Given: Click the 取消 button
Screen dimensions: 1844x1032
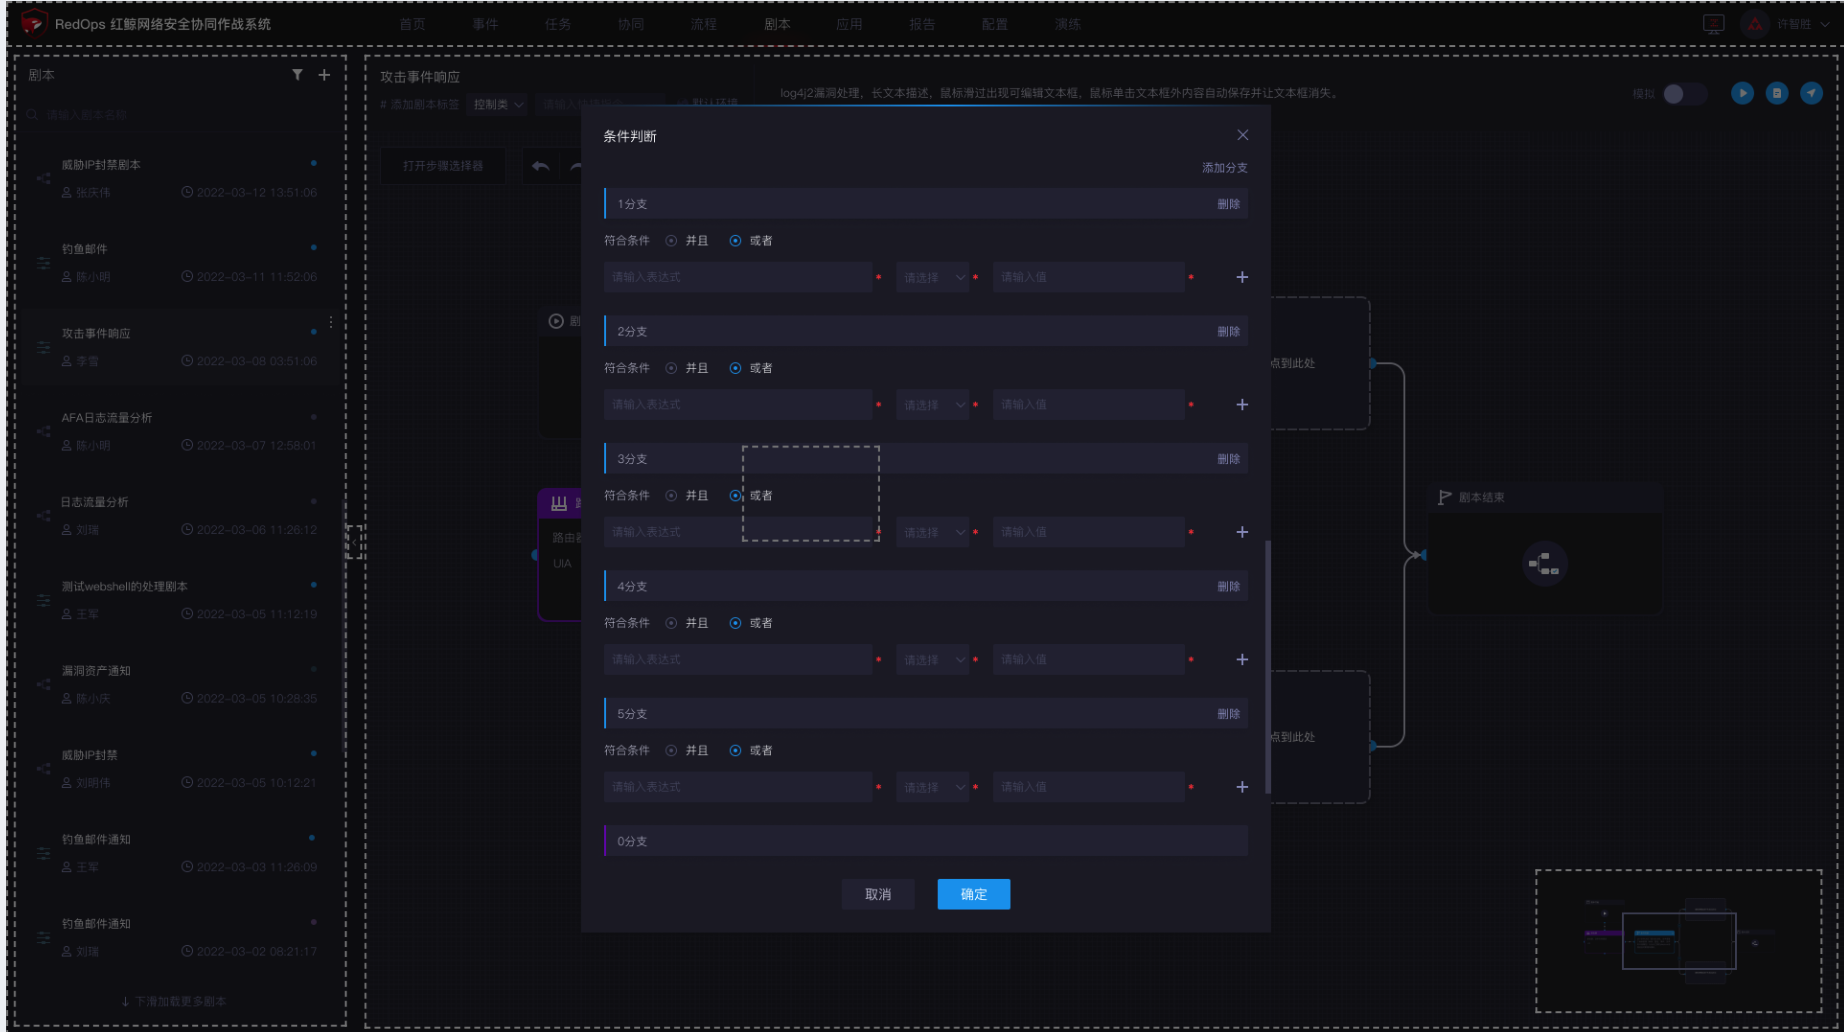Looking at the screenshot, I should [x=878, y=894].
